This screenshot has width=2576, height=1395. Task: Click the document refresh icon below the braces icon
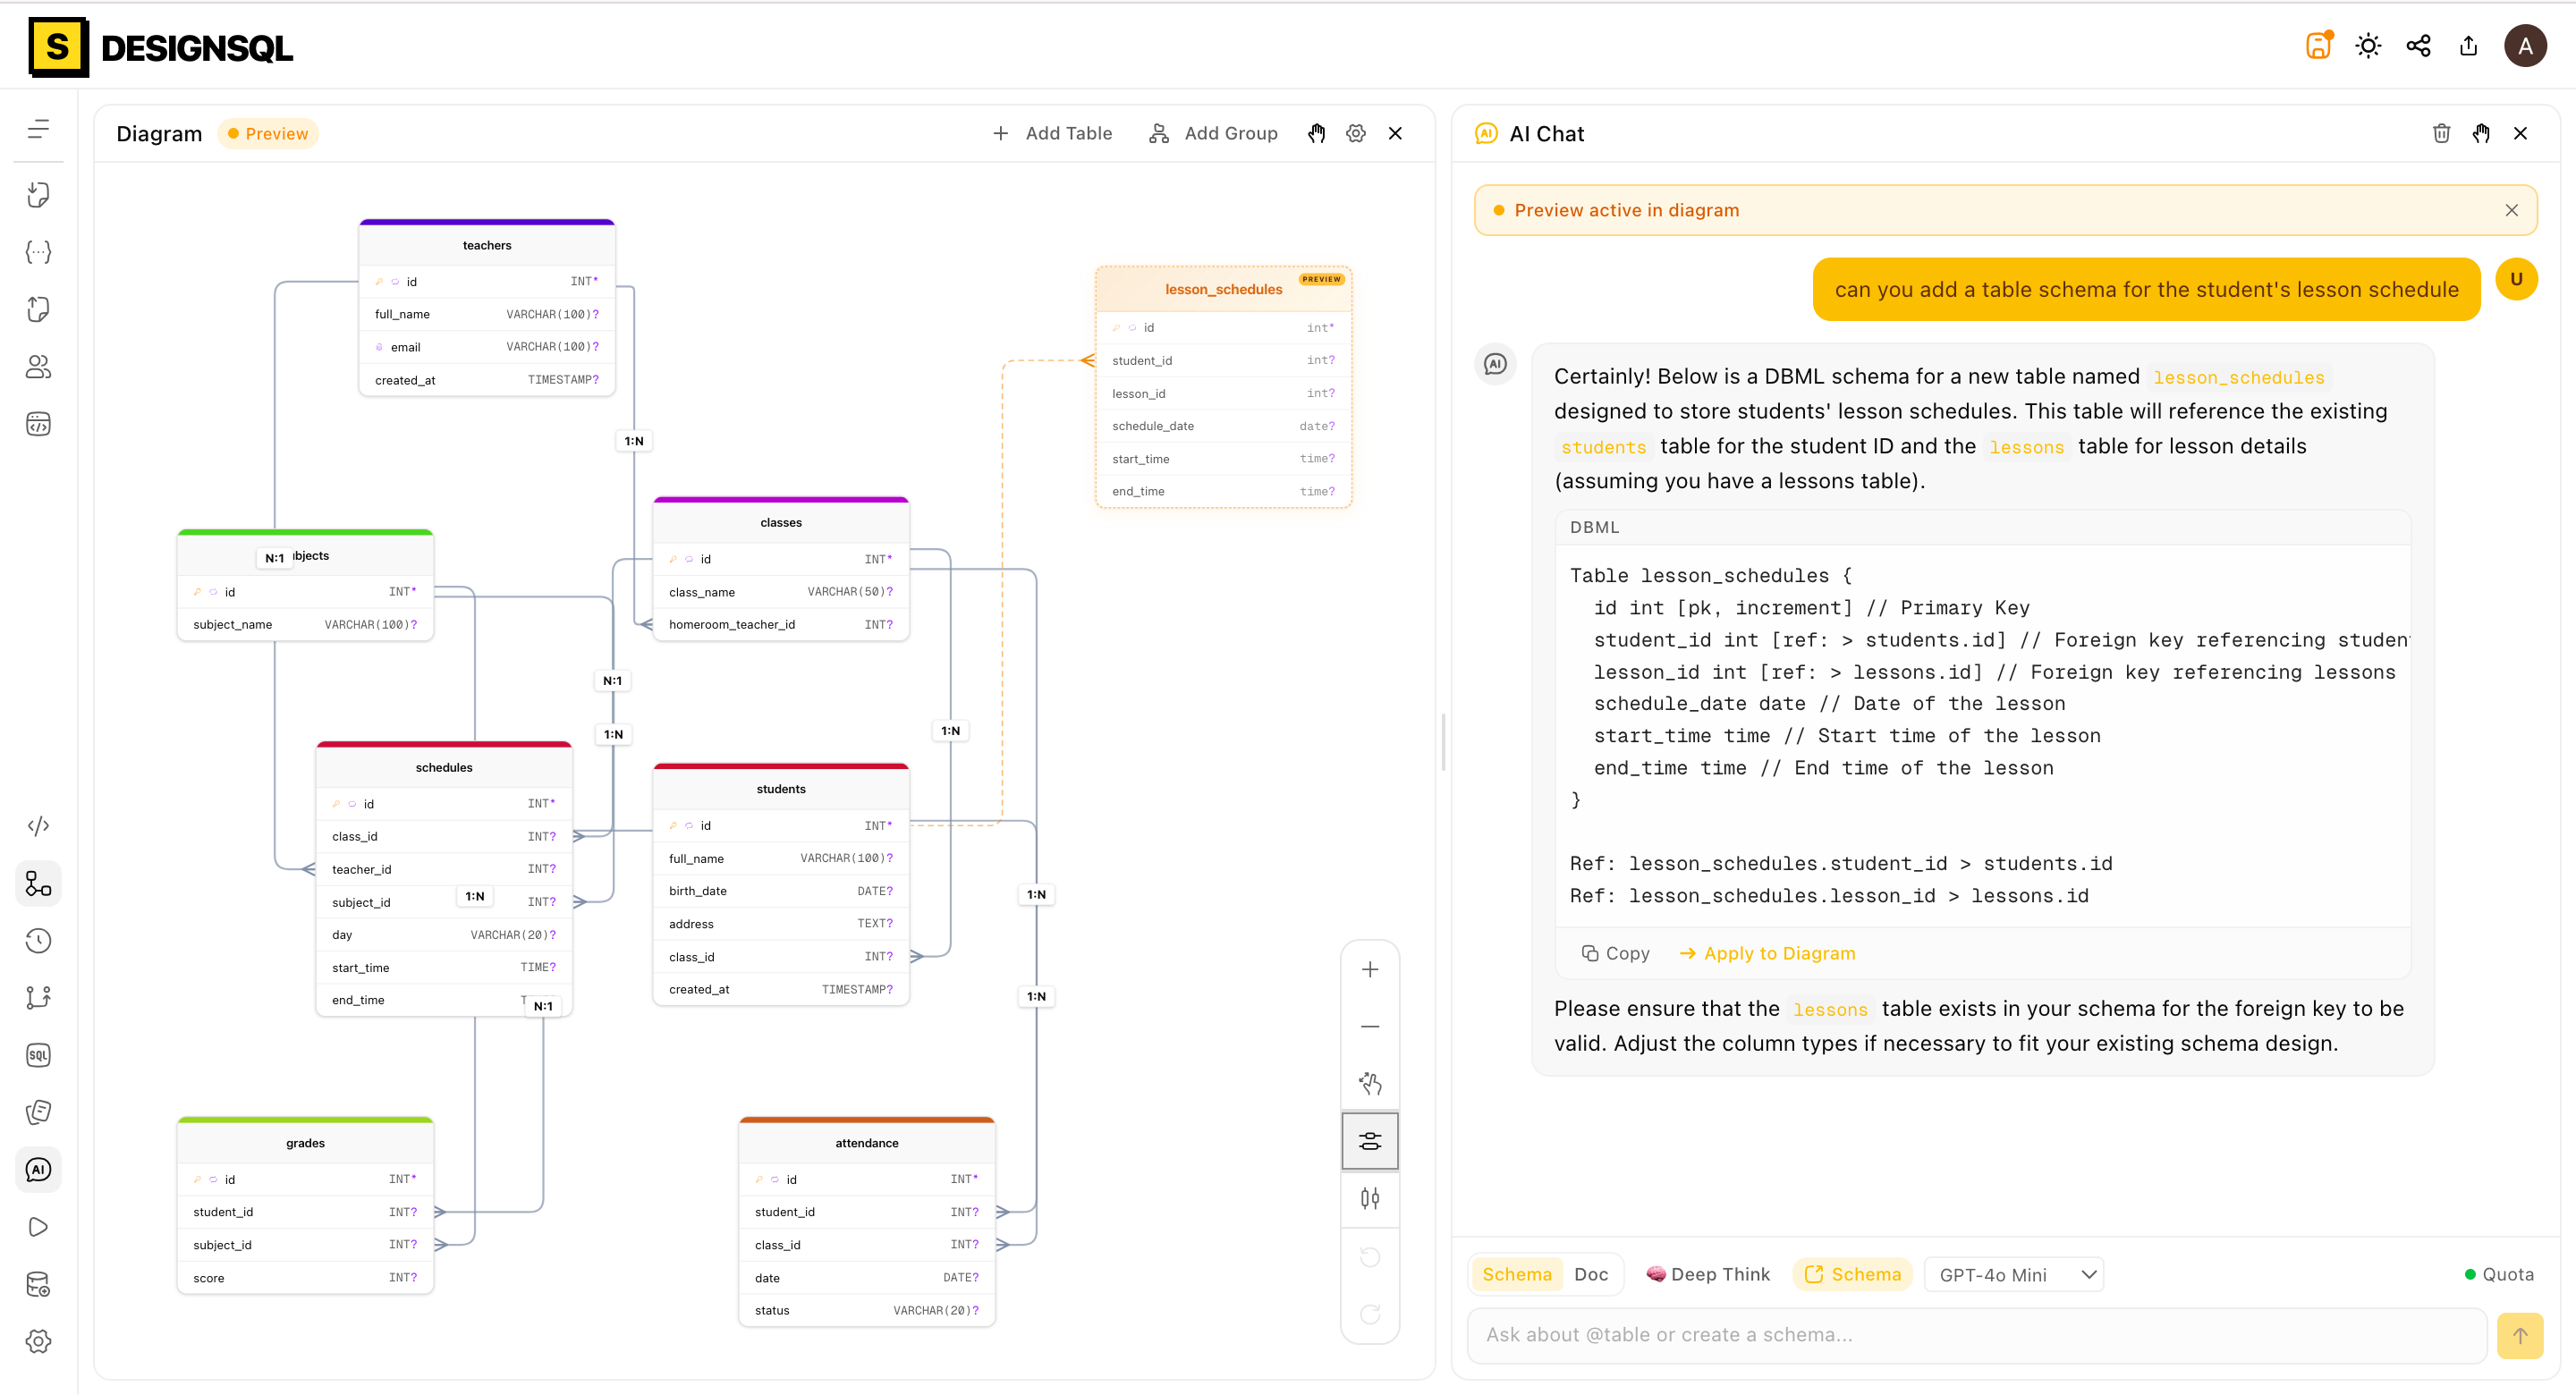click(38, 309)
